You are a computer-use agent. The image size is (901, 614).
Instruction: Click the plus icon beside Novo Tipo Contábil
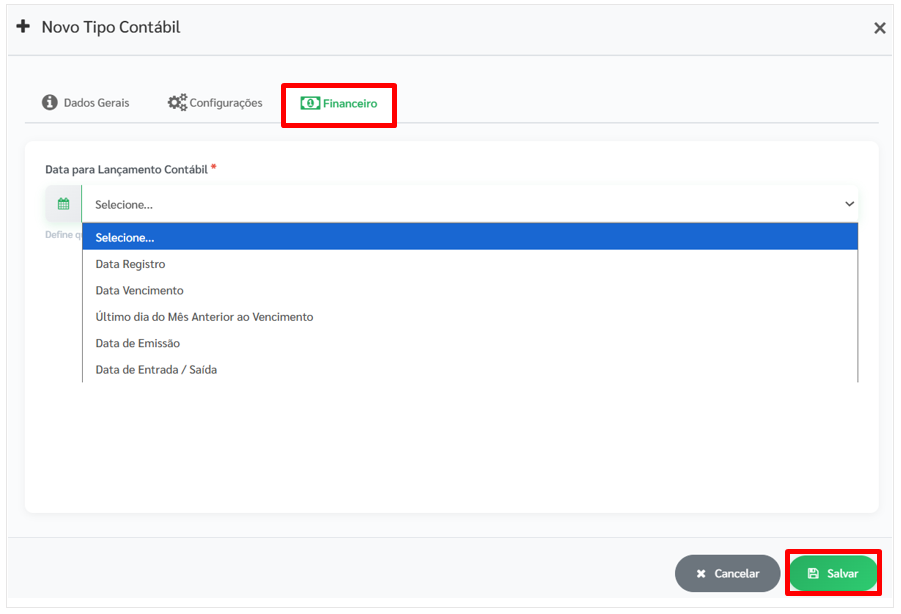pos(23,27)
